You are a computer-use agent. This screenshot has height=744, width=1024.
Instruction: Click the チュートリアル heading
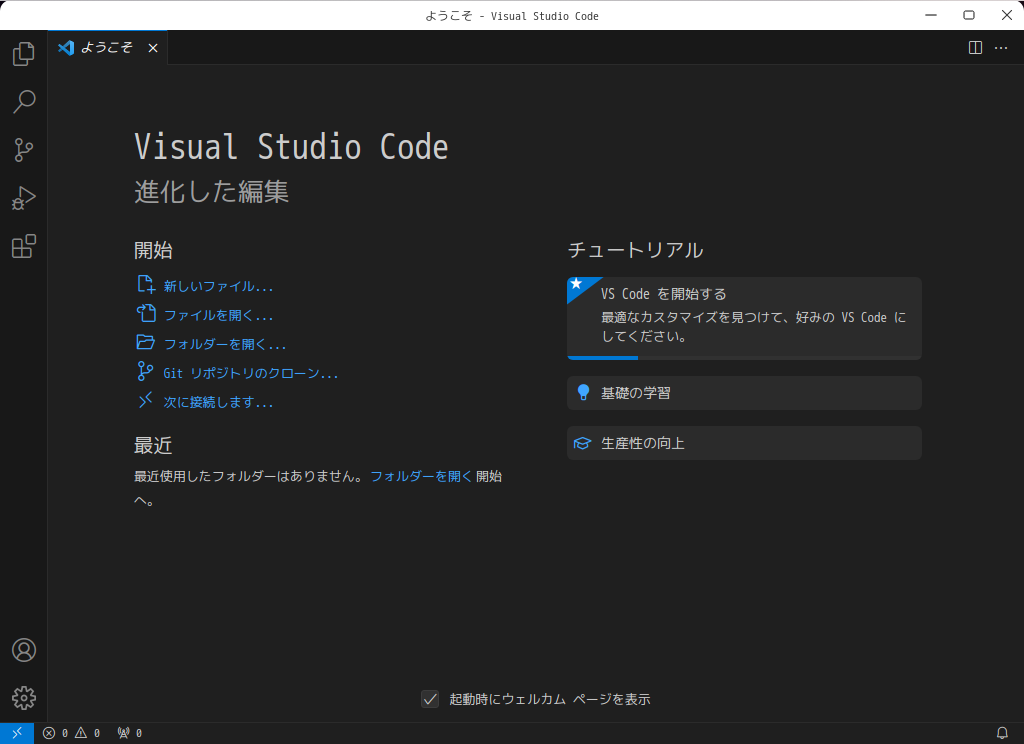coord(635,250)
